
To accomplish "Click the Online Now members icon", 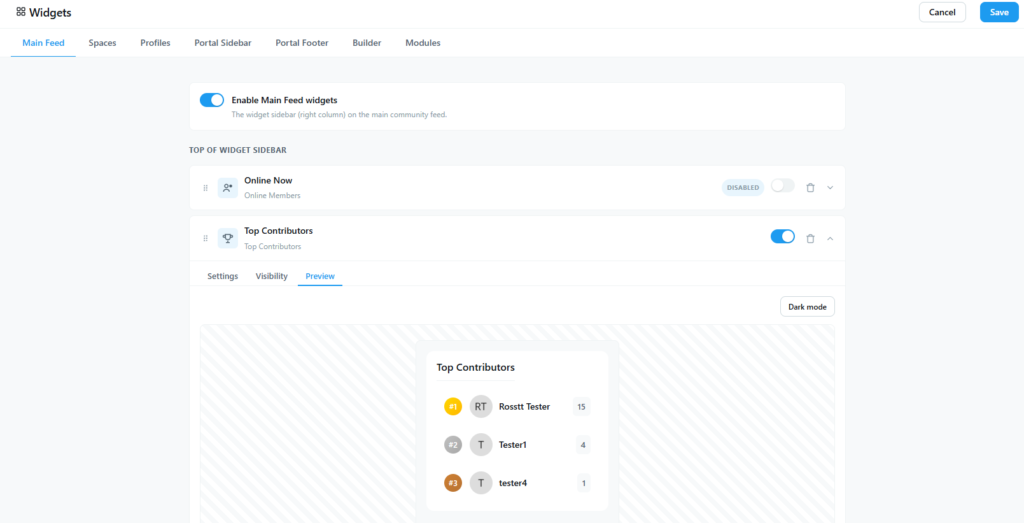I will coord(228,188).
